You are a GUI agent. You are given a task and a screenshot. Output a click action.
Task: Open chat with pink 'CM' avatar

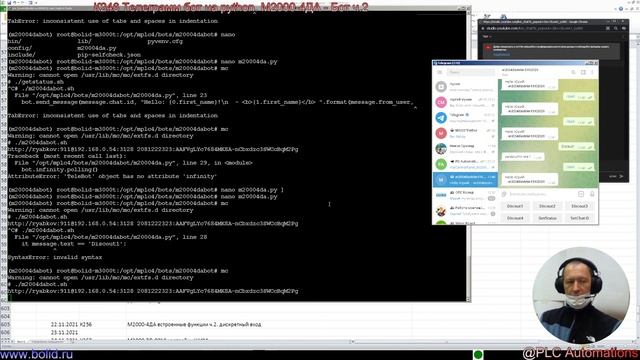click(465, 102)
